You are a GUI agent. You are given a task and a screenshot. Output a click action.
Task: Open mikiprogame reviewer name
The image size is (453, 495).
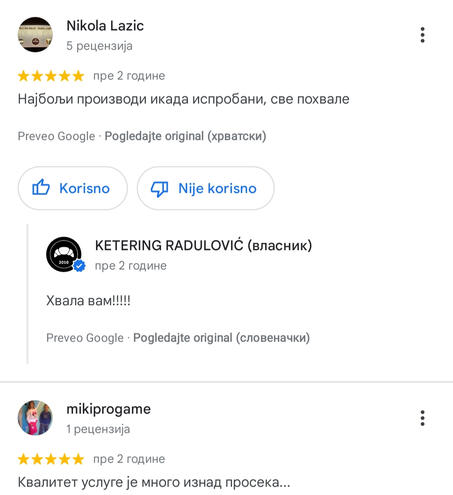(x=108, y=409)
